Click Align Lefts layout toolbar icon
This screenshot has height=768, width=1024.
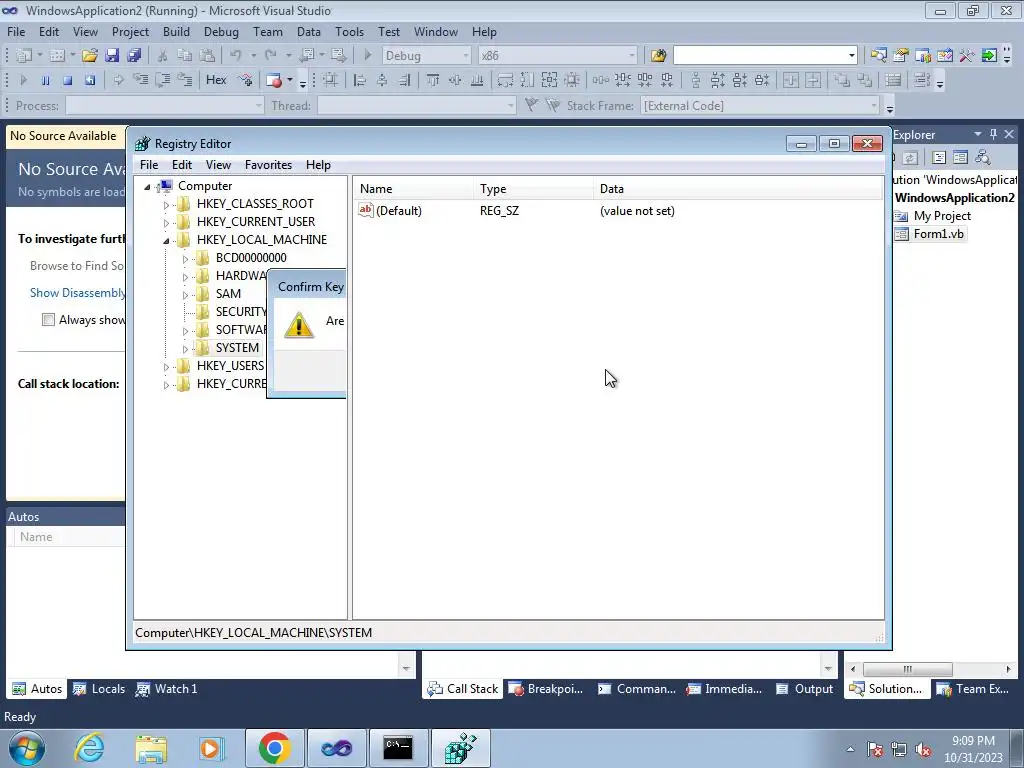(360, 80)
